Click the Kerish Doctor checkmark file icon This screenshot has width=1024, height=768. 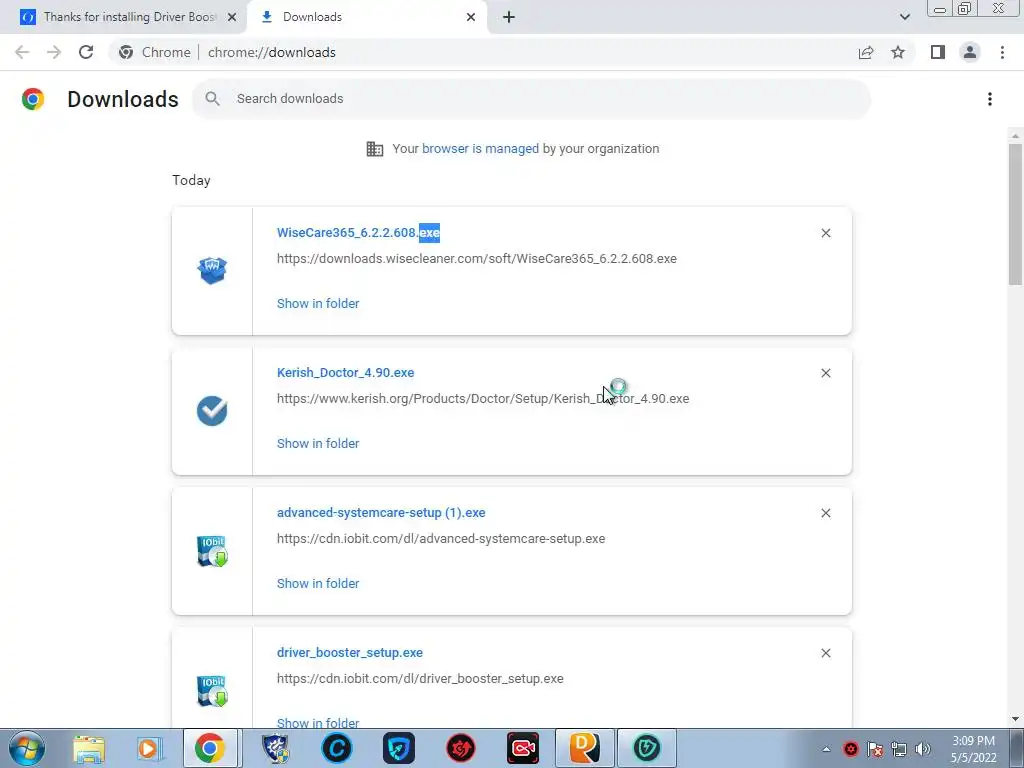click(212, 411)
